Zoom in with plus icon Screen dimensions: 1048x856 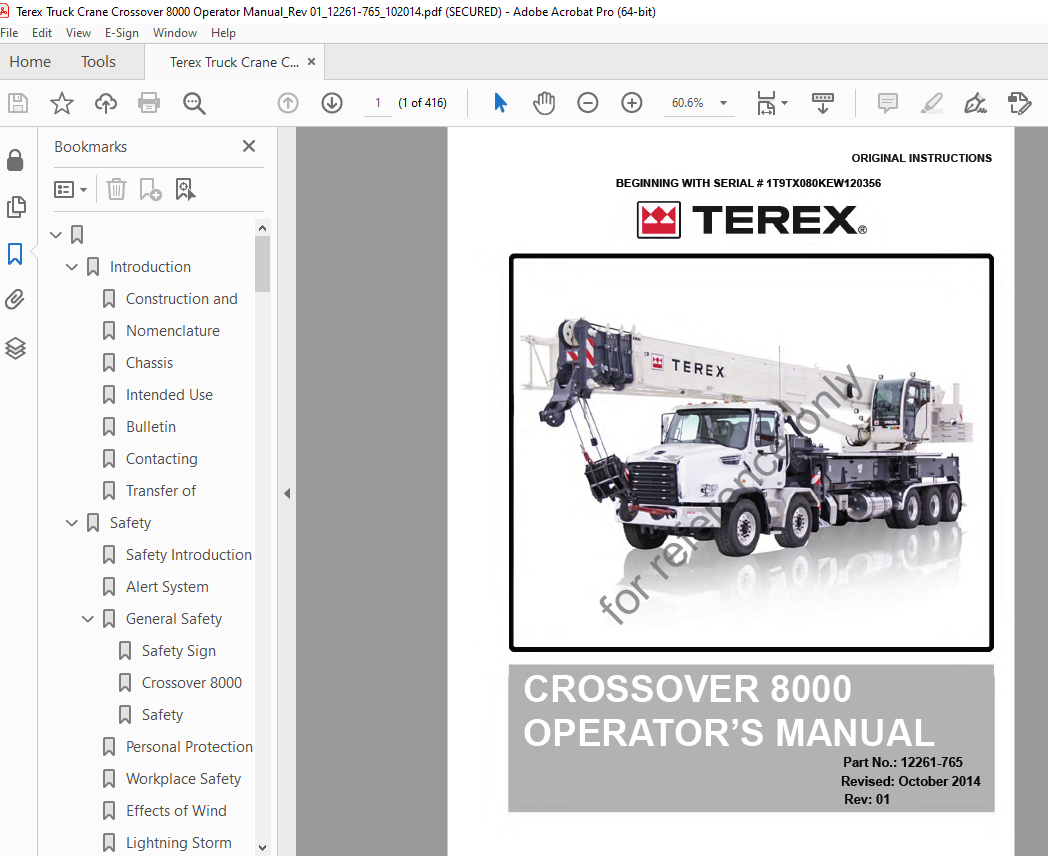(632, 103)
